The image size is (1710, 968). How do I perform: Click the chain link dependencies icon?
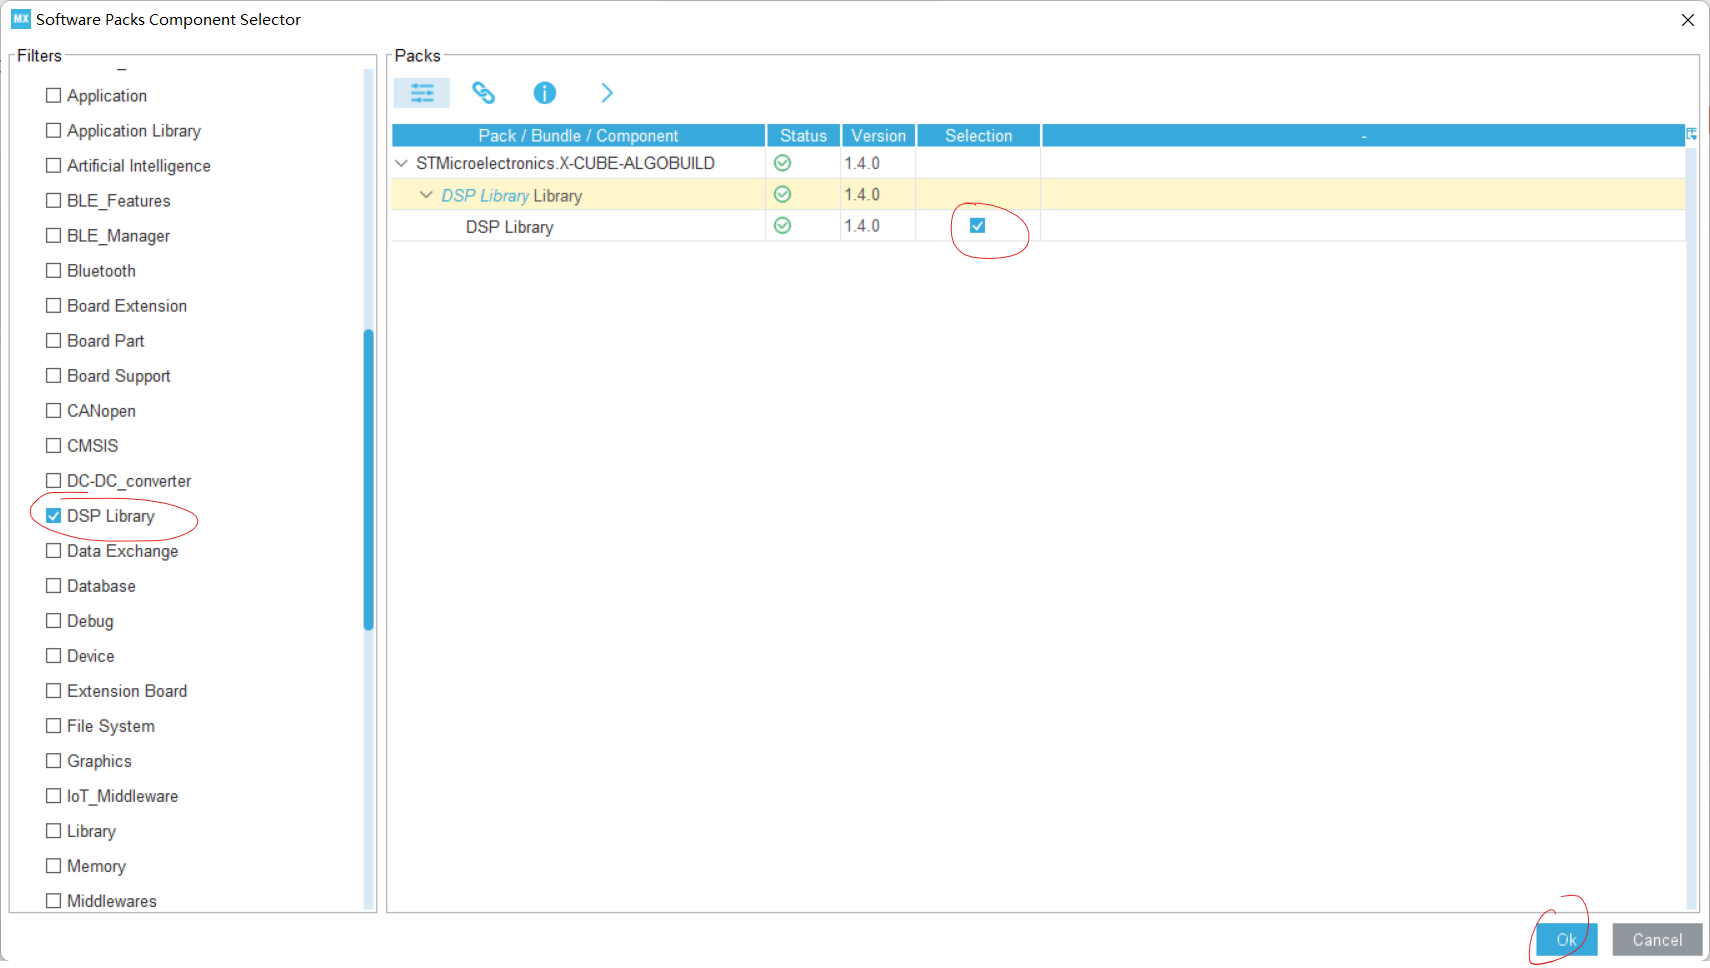pos(483,93)
